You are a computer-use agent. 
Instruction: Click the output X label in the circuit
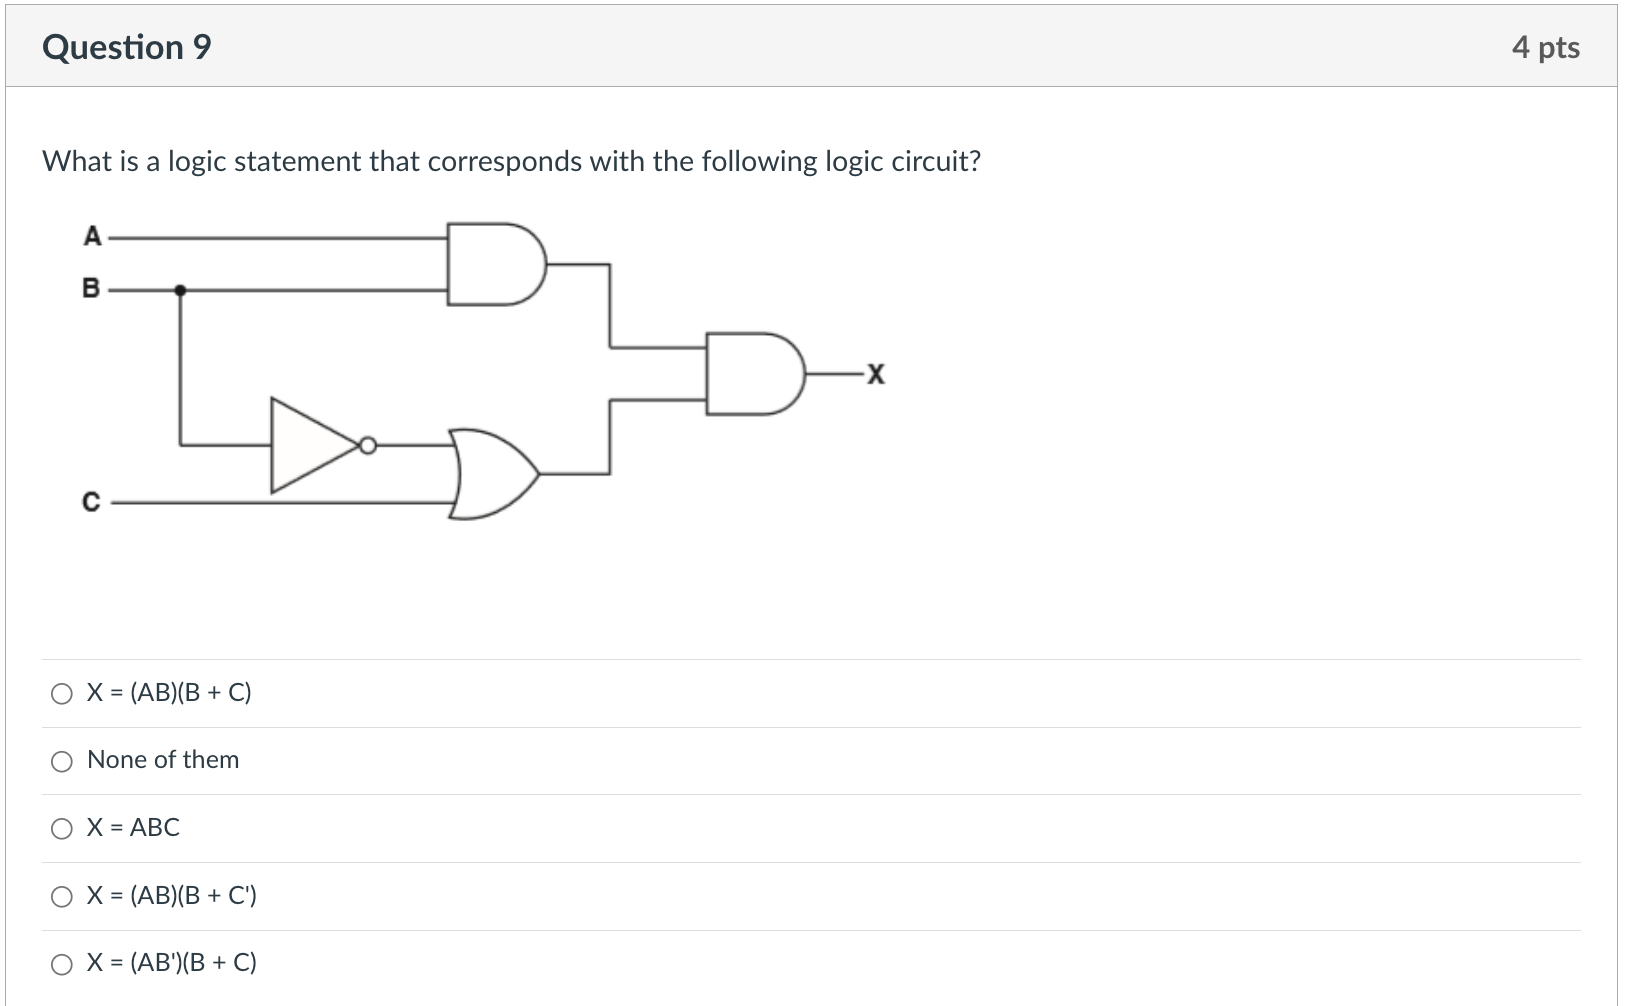point(875,373)
